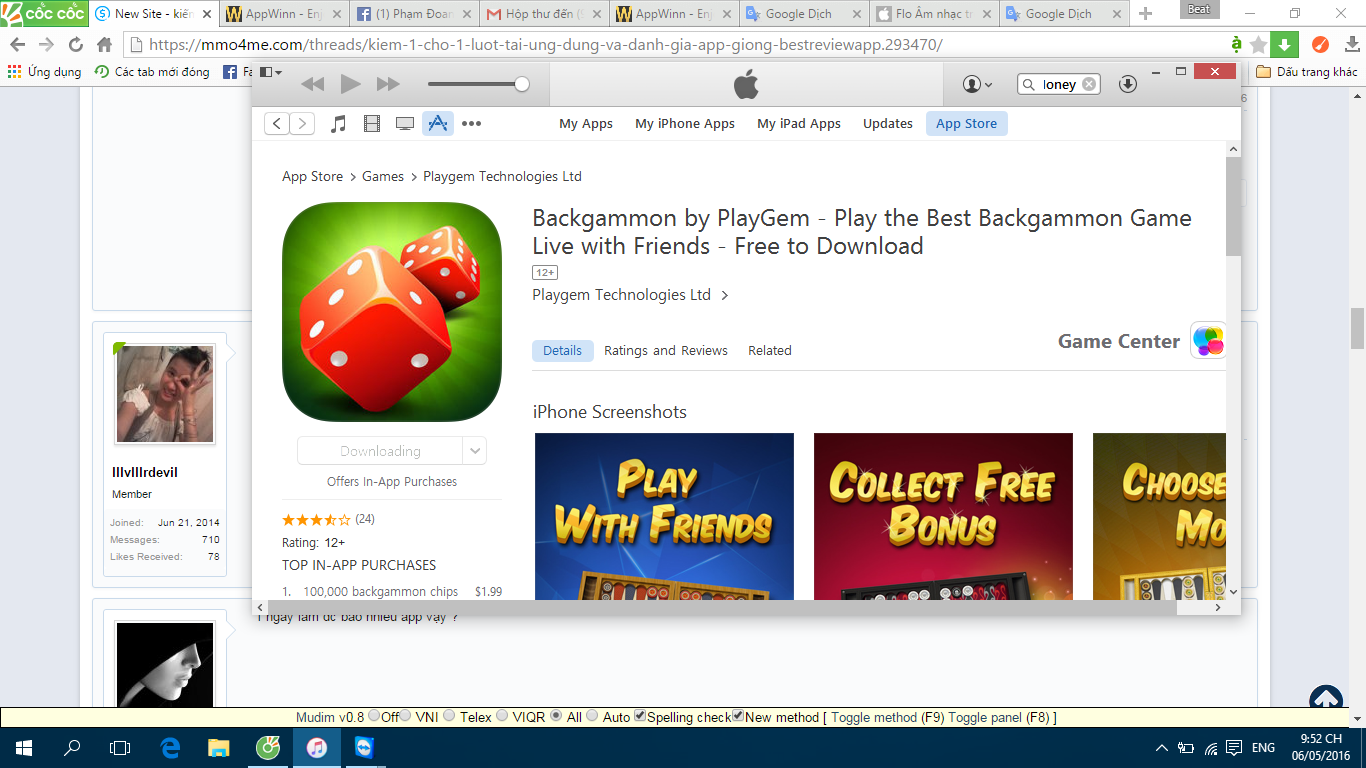Go forward with the iTunes forward arrow

coord(302,124)
